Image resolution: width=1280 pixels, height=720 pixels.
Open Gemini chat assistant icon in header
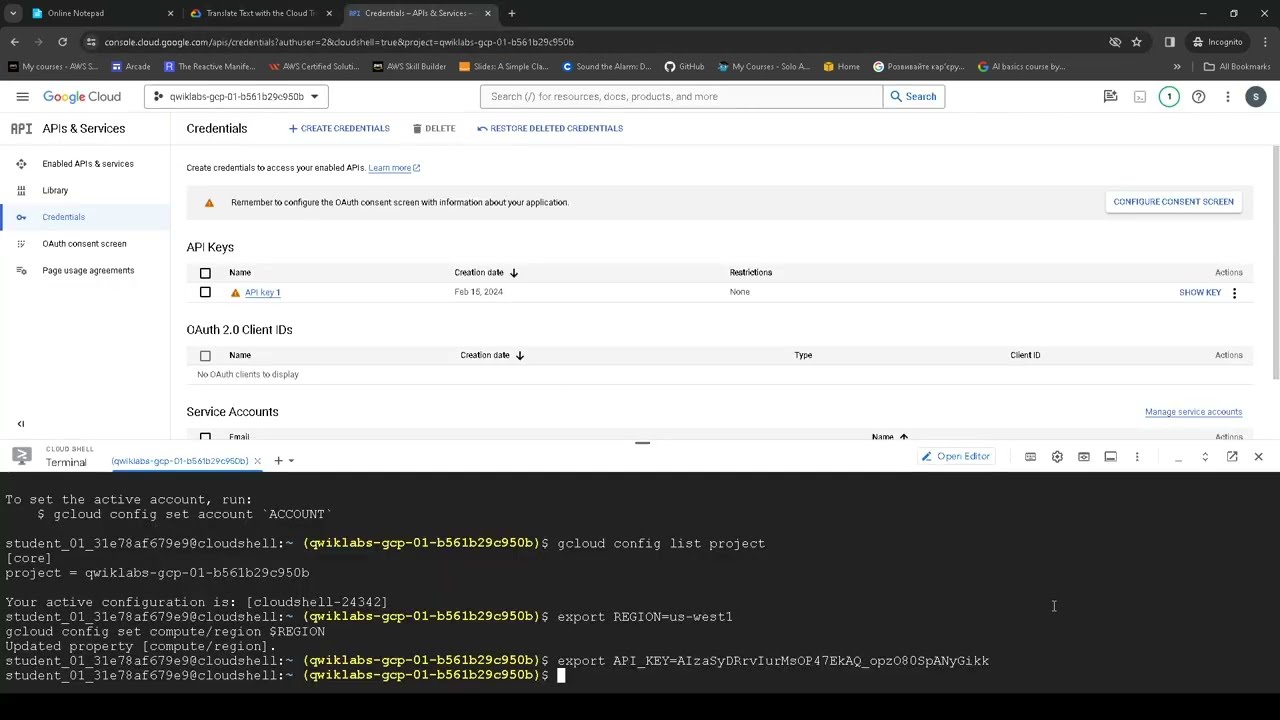pyautogui.click(x=1110, y=96)
